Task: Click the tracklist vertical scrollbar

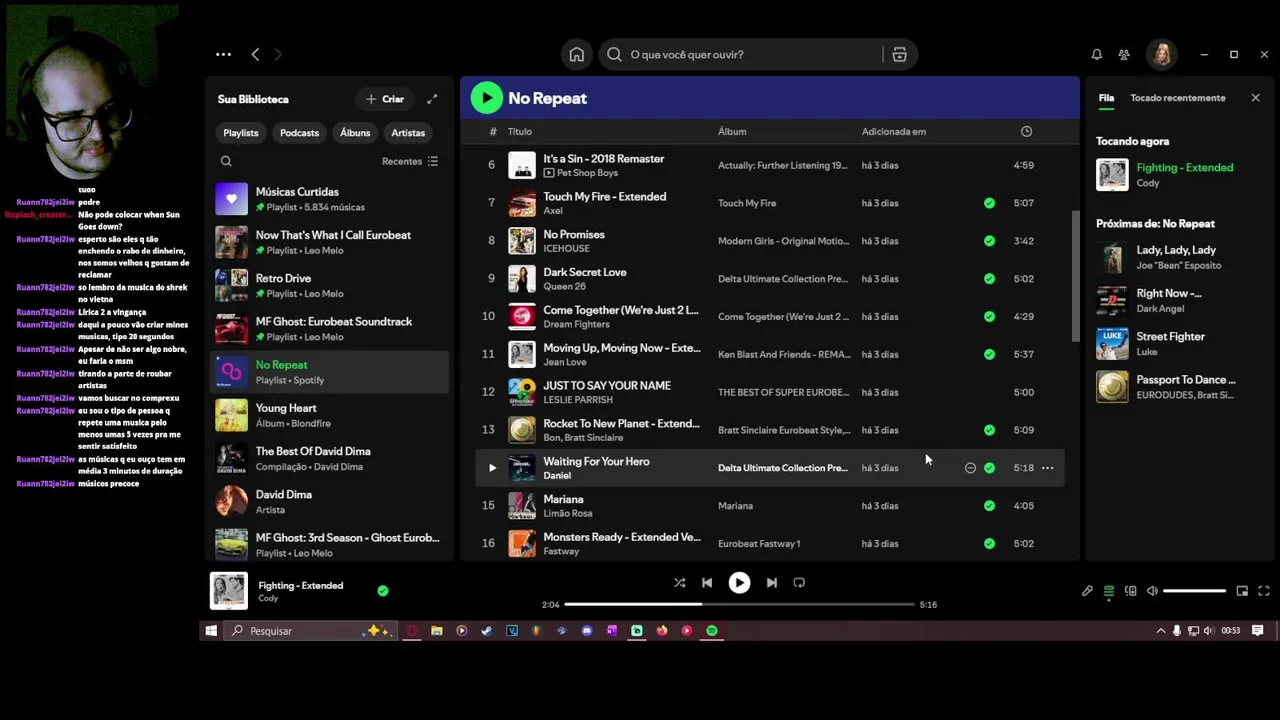Action: point(1075,275)
